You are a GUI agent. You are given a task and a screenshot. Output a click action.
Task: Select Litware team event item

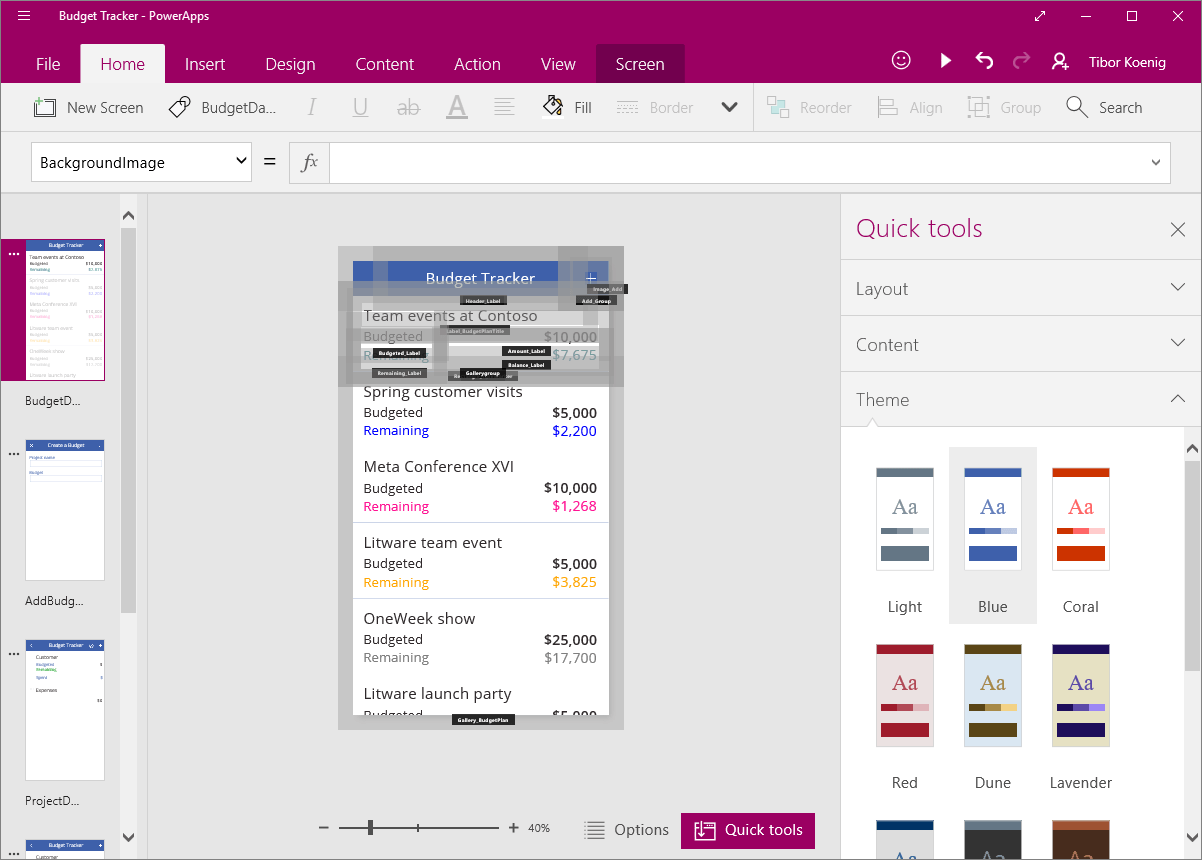[481, 561]
